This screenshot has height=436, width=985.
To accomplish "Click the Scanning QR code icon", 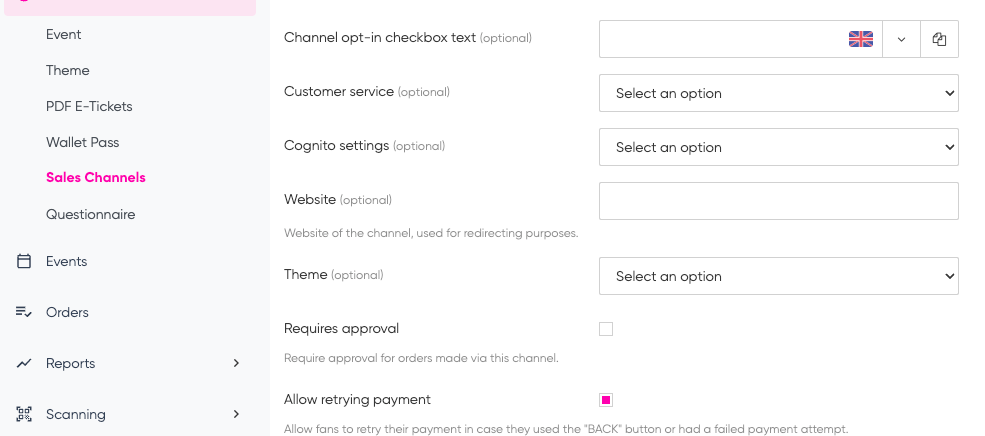I will [24, 414].
